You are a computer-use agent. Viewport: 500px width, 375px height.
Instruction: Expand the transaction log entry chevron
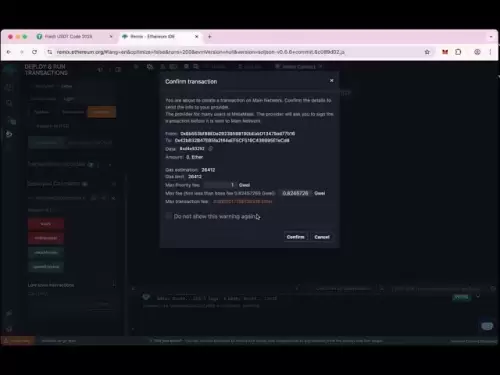478,296
